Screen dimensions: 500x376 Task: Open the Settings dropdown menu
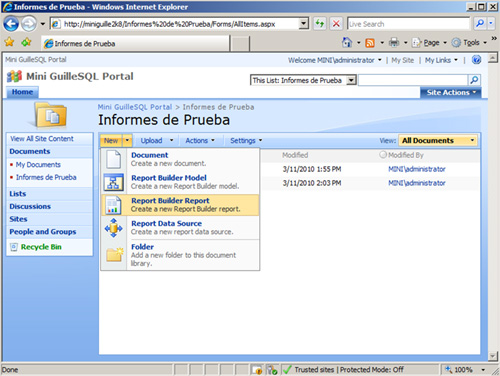[x=246, y=141]
